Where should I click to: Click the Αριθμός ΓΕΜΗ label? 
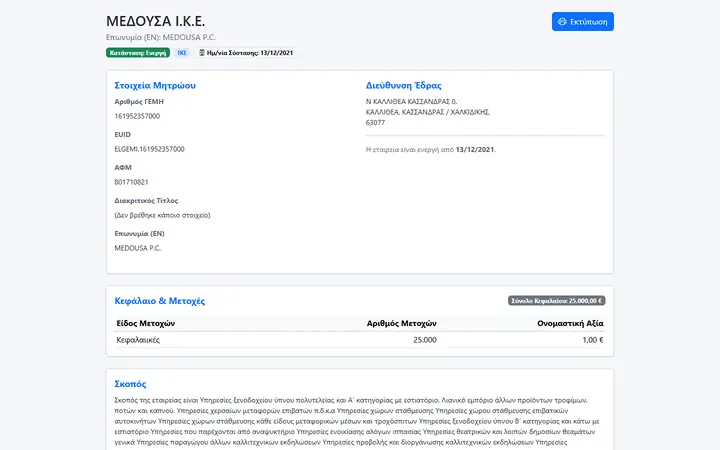tap(139, 101)
